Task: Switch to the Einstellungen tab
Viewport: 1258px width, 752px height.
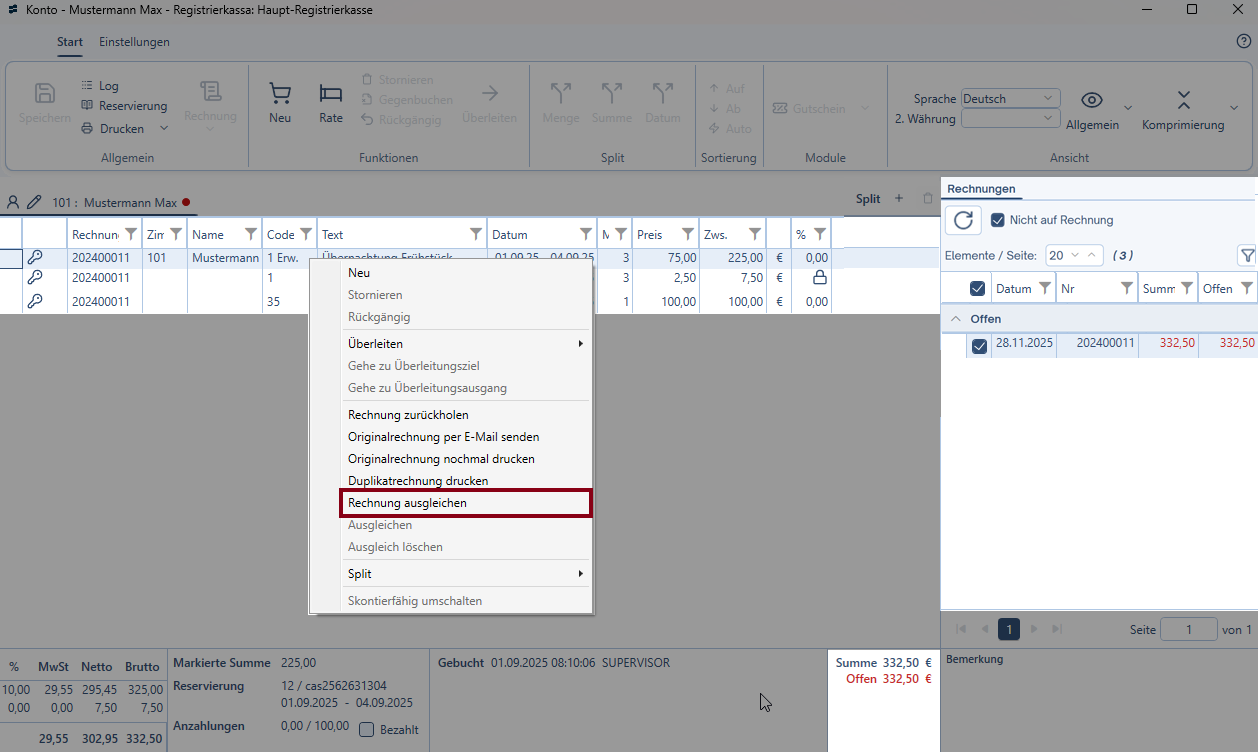Action: point(134,42)
